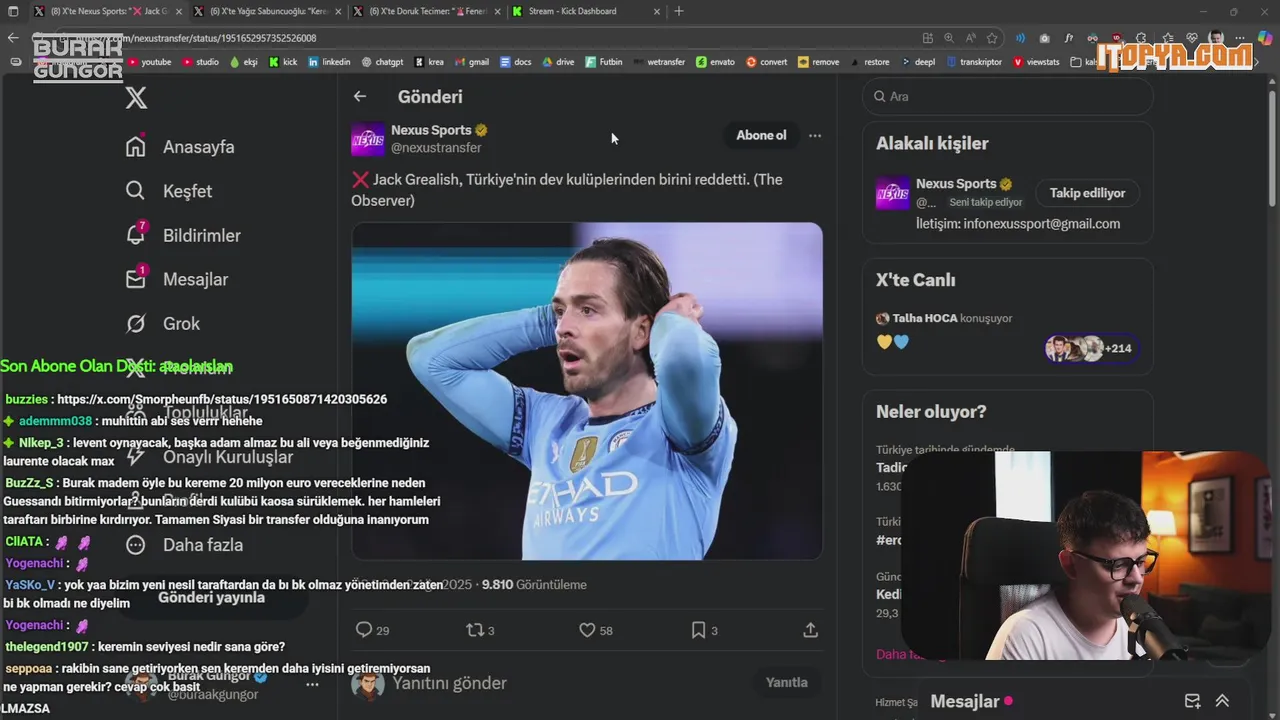The image size is (1280, 720).
Task: View +214 listeners avatars
Action: (1091, 348)
